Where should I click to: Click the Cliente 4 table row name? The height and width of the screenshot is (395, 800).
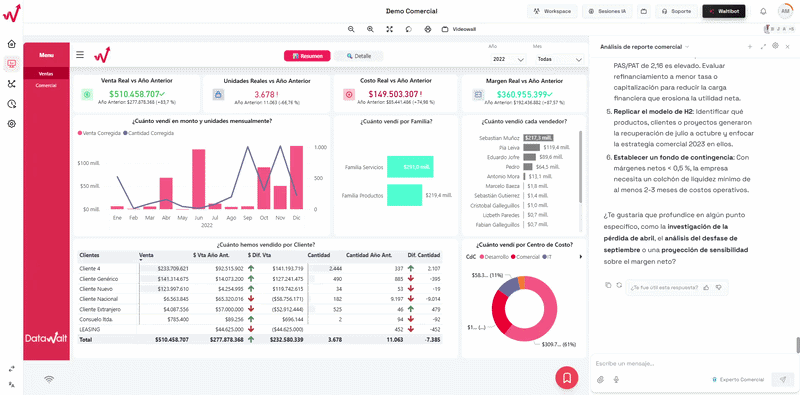90,268
